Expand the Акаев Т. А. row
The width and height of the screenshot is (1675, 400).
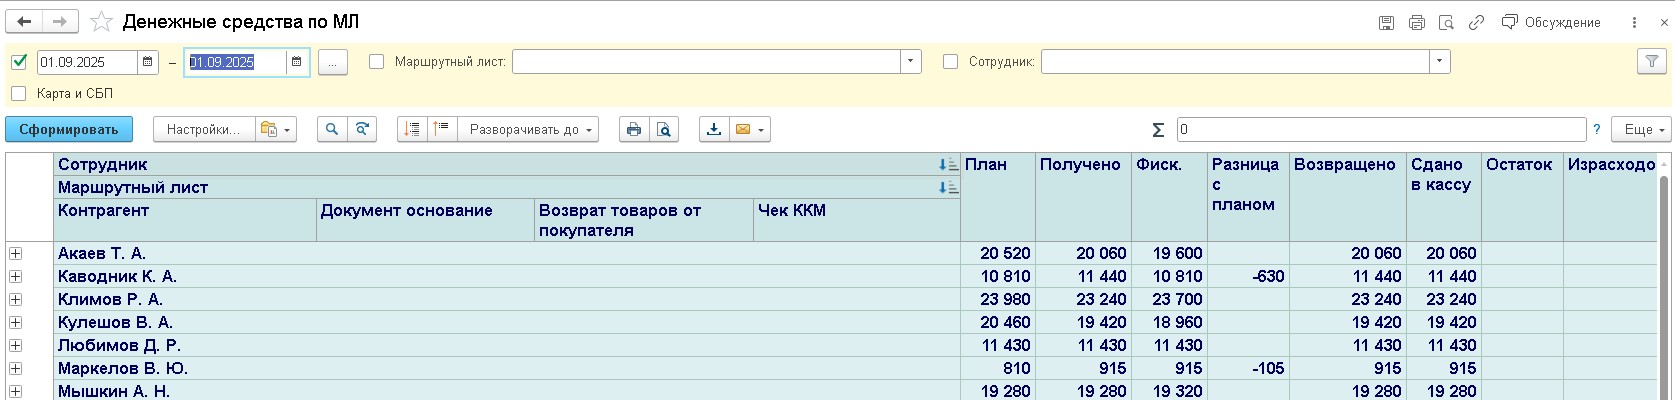tap(15, 254)
